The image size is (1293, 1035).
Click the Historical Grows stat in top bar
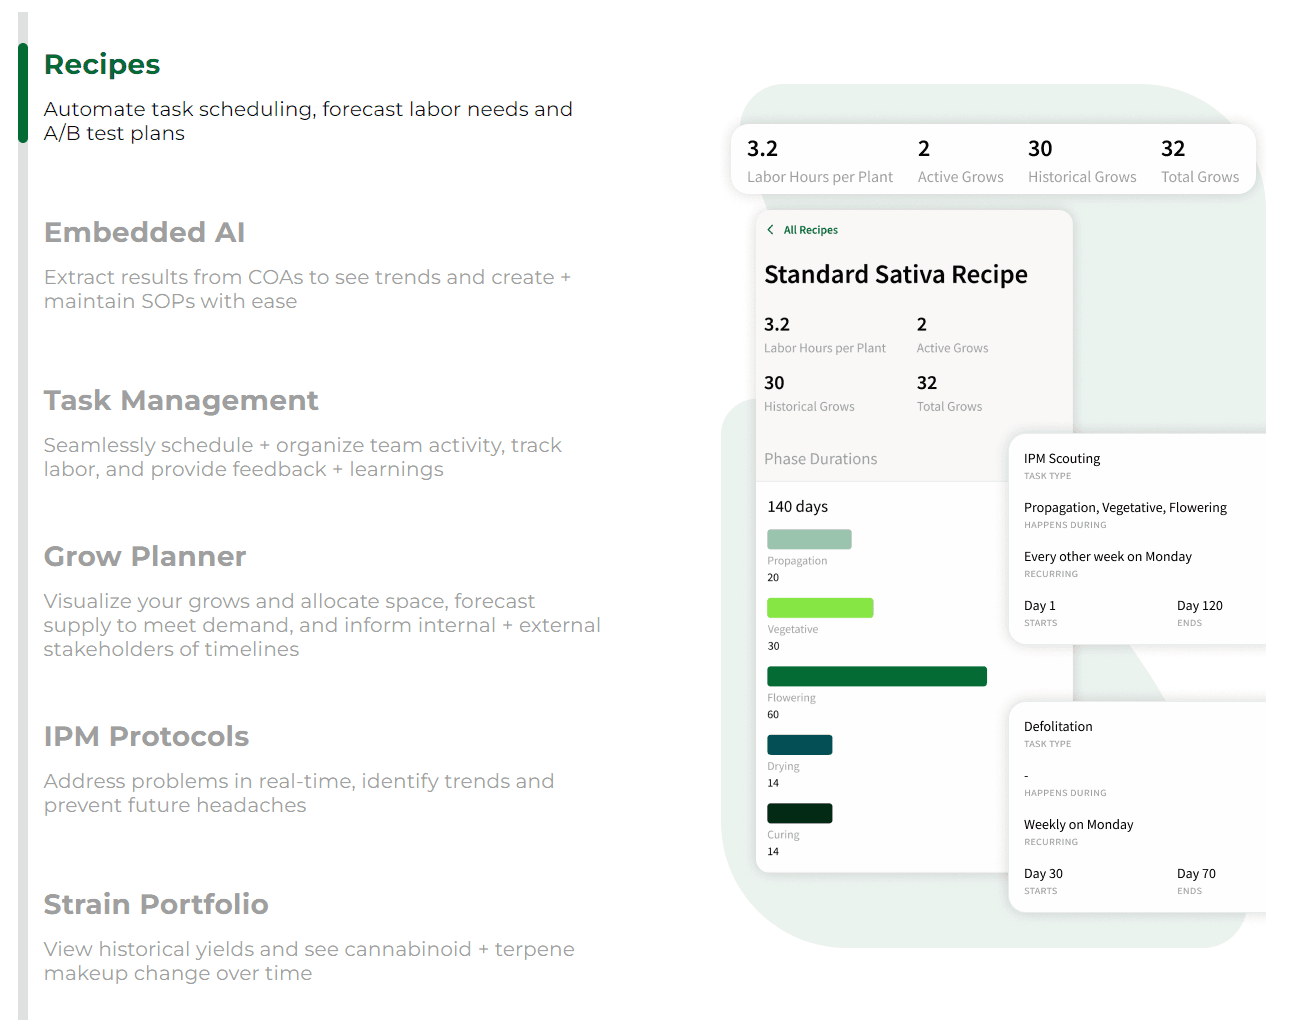click(x=1081, y=162)
